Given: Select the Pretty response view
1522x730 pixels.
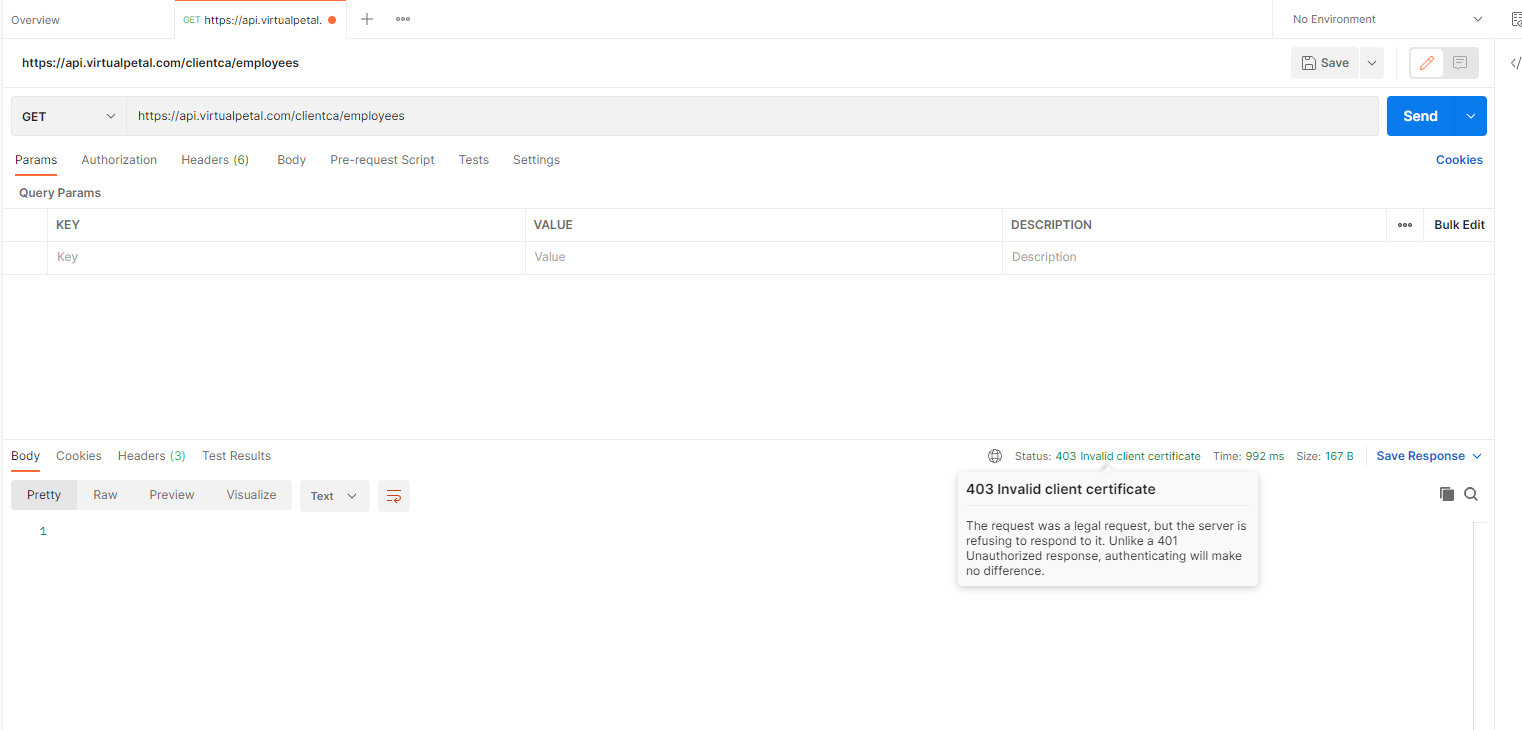Looking at the screenshot, I should [x=44, y=495].
